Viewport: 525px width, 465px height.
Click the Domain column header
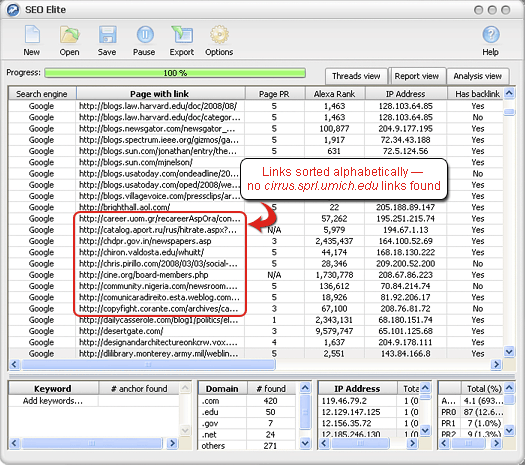222,389
